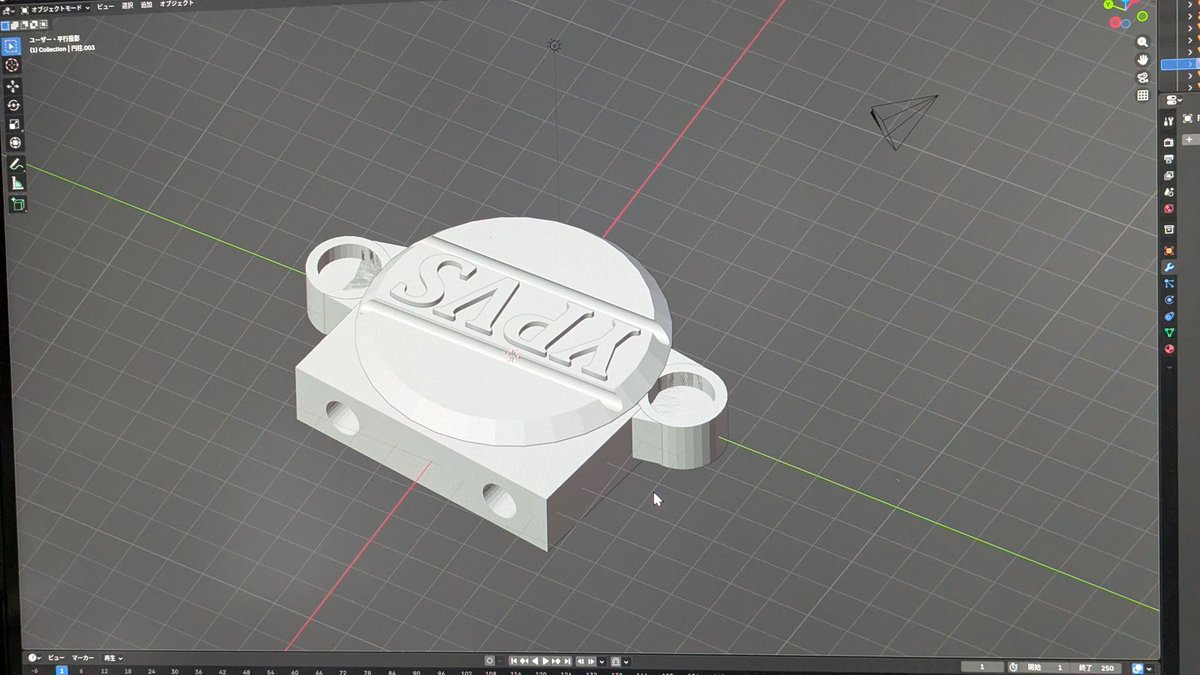
Task: Open the Material properties tab
Action: (1168, 349)
